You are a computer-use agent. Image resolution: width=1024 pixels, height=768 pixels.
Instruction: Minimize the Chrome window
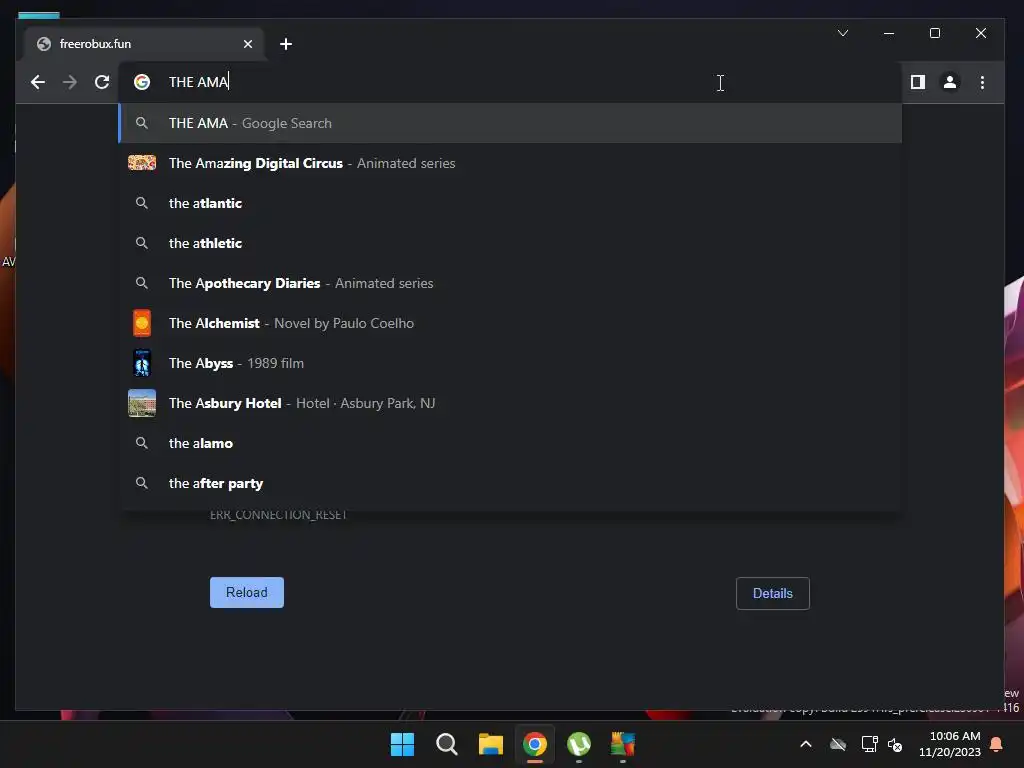click(889, 33)
